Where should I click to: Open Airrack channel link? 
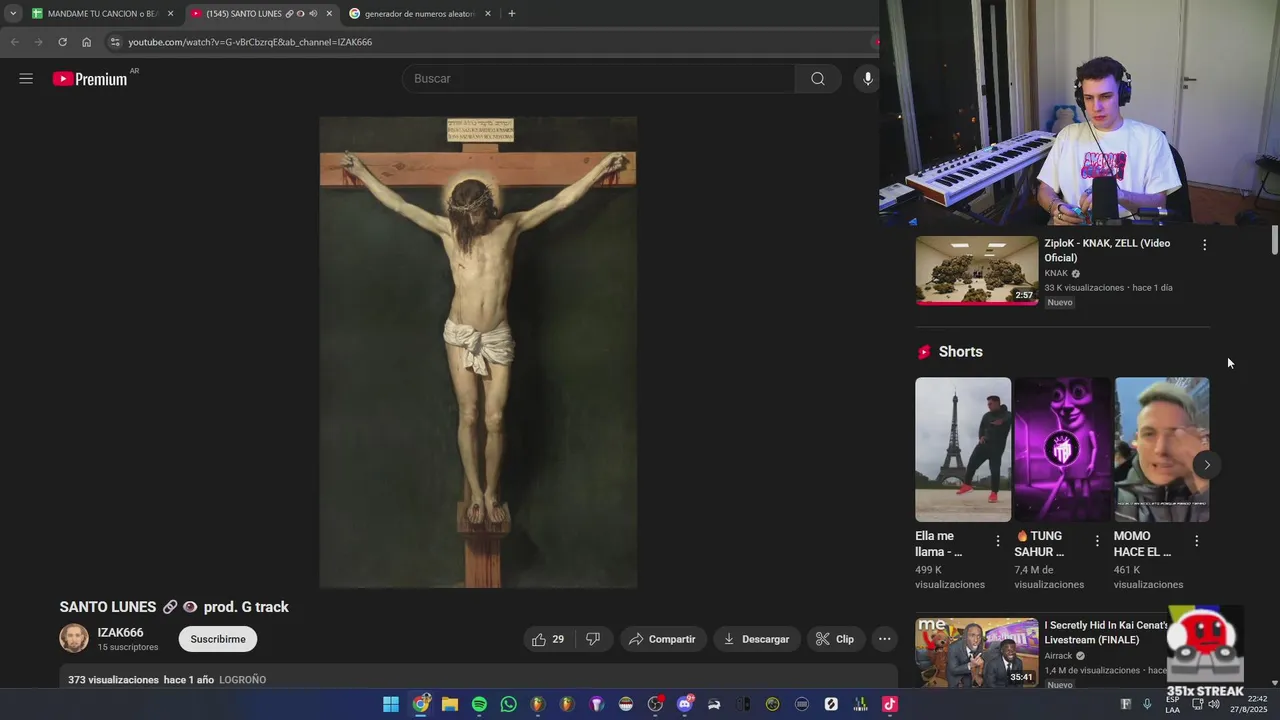click(1058, 656)
